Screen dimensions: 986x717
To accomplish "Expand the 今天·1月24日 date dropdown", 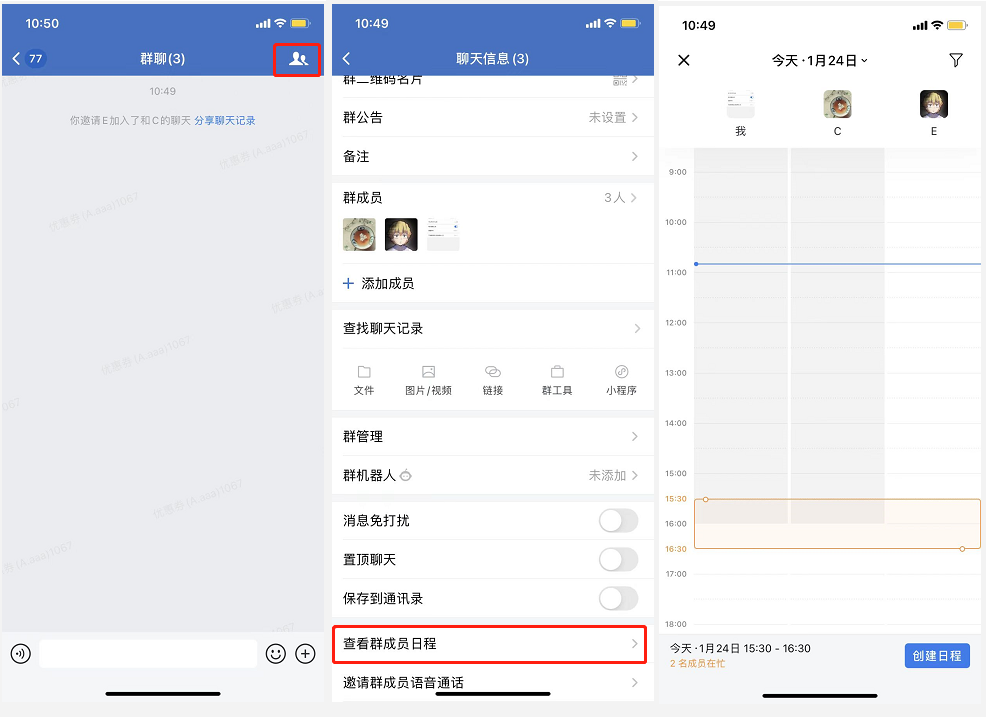I will pos(820,60).
